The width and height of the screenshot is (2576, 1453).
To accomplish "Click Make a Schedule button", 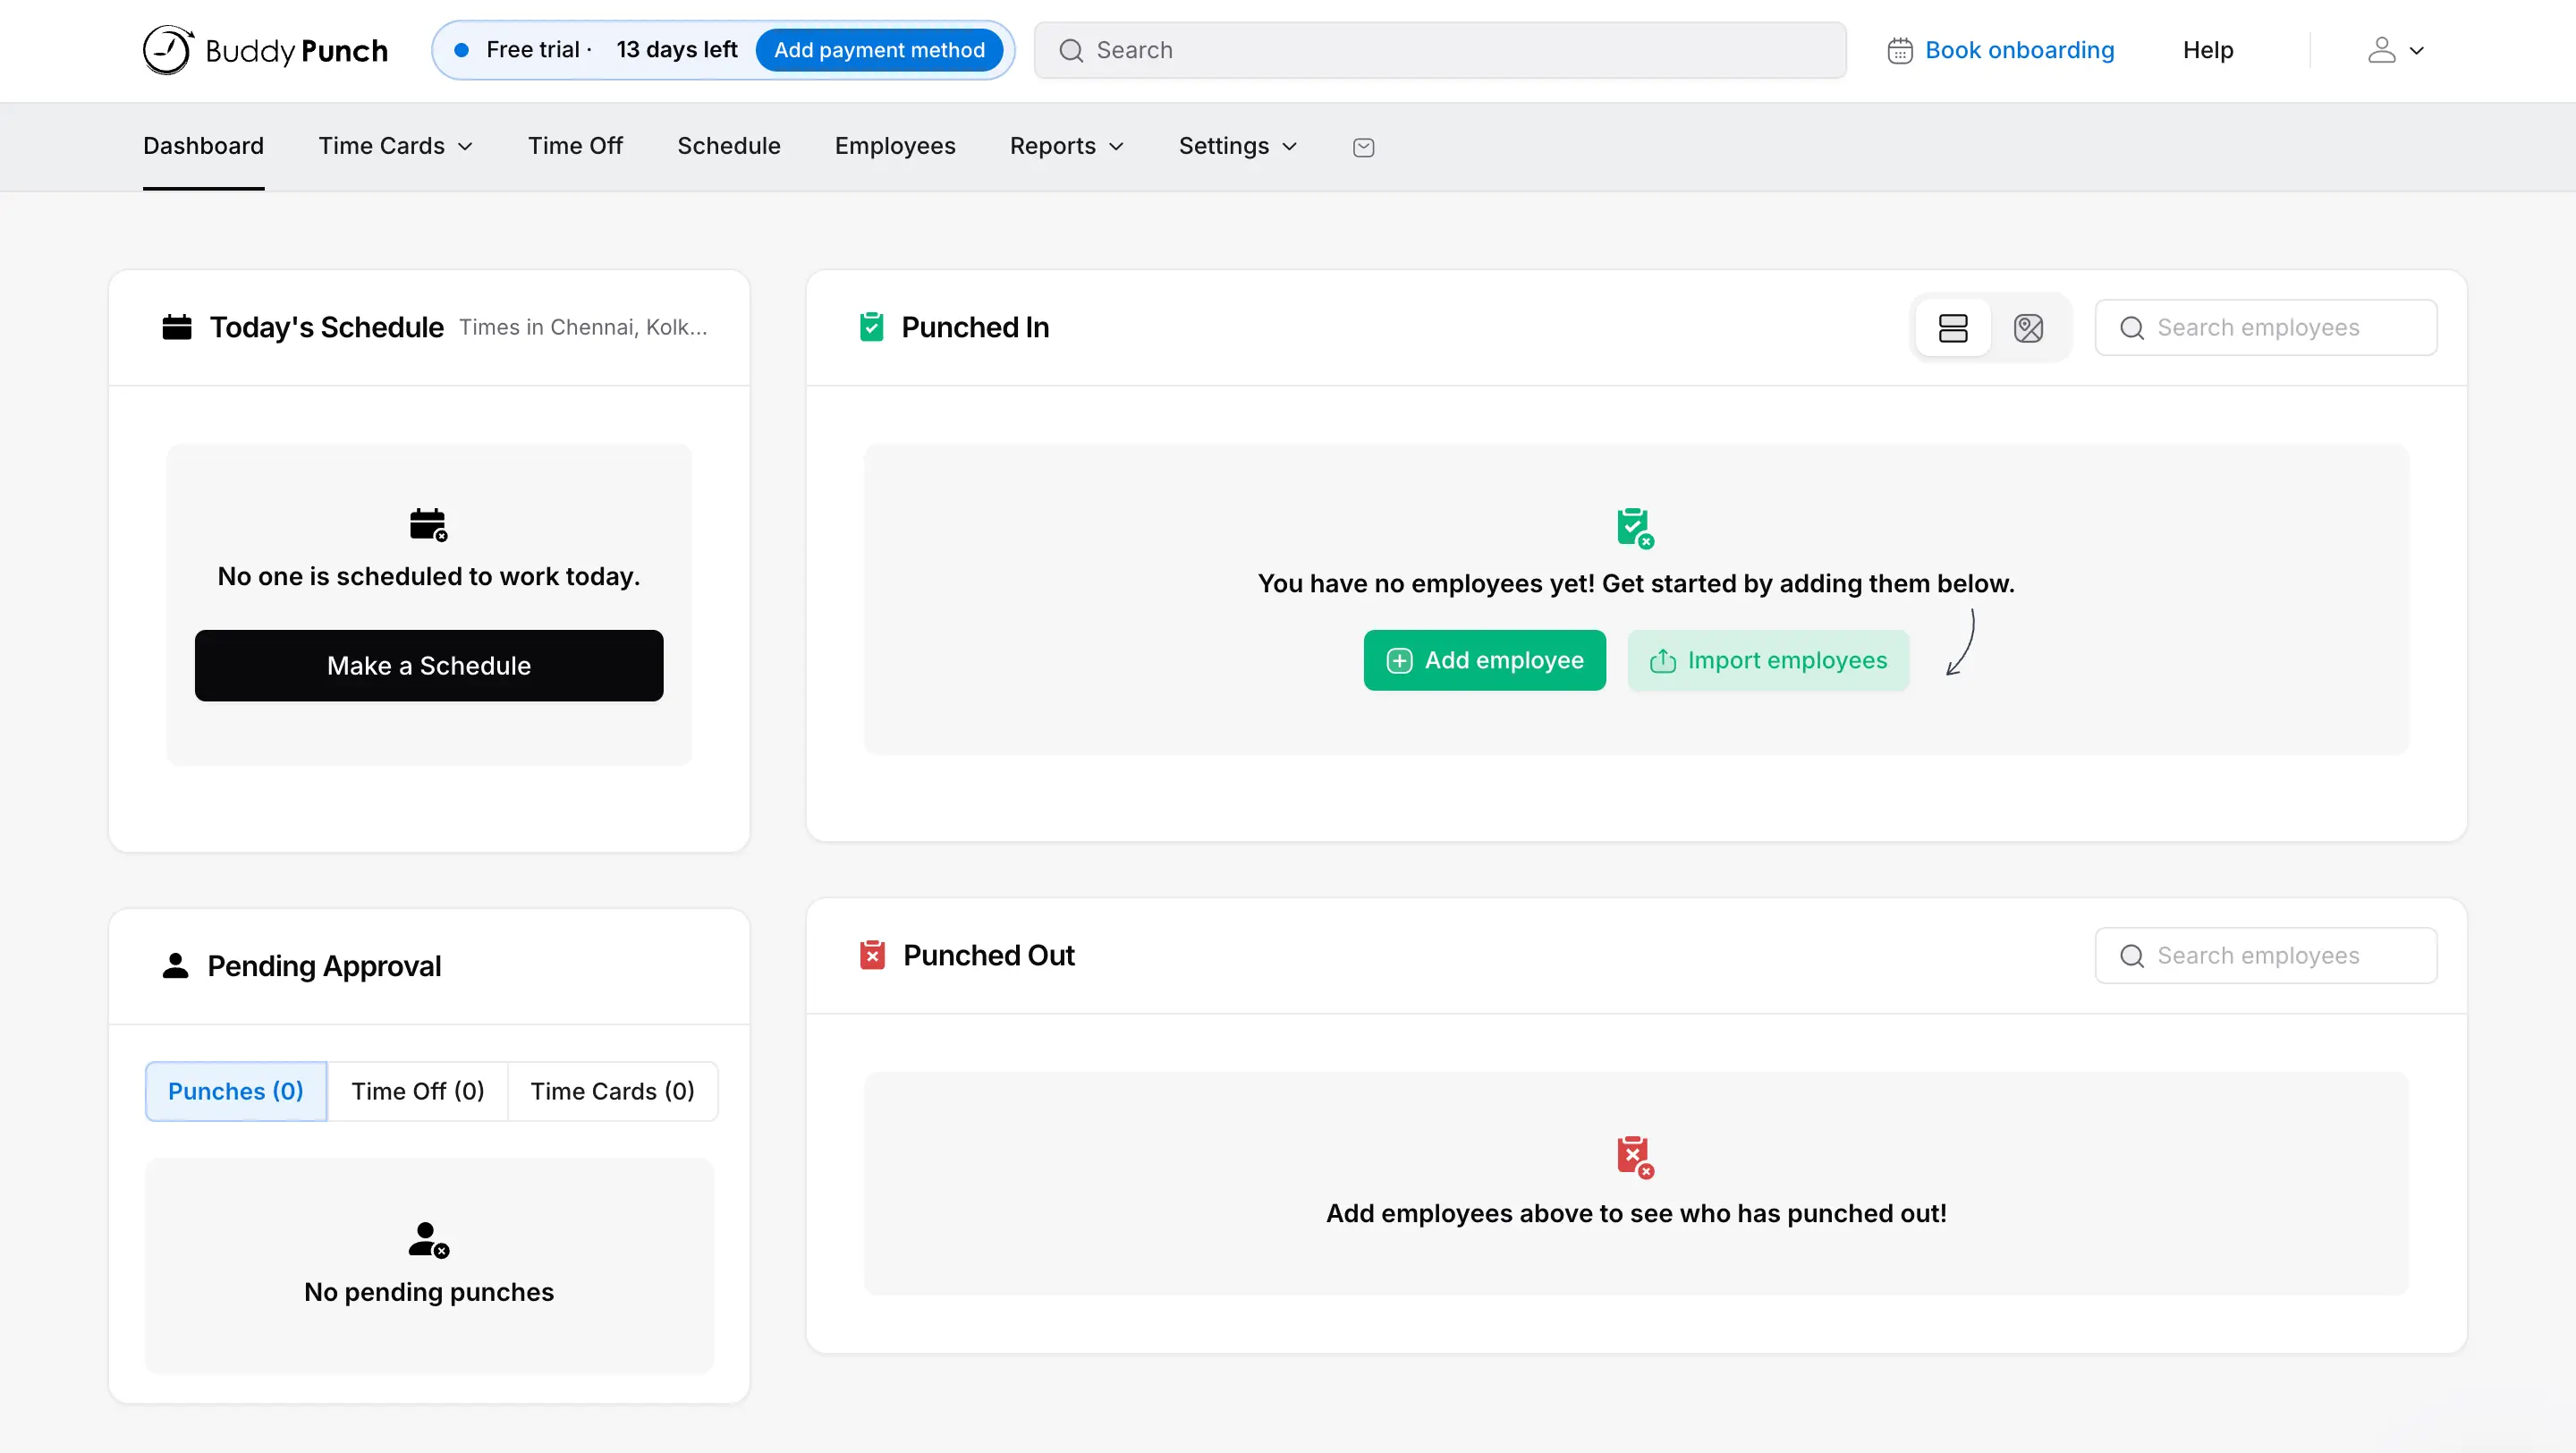I will point(429,666).
